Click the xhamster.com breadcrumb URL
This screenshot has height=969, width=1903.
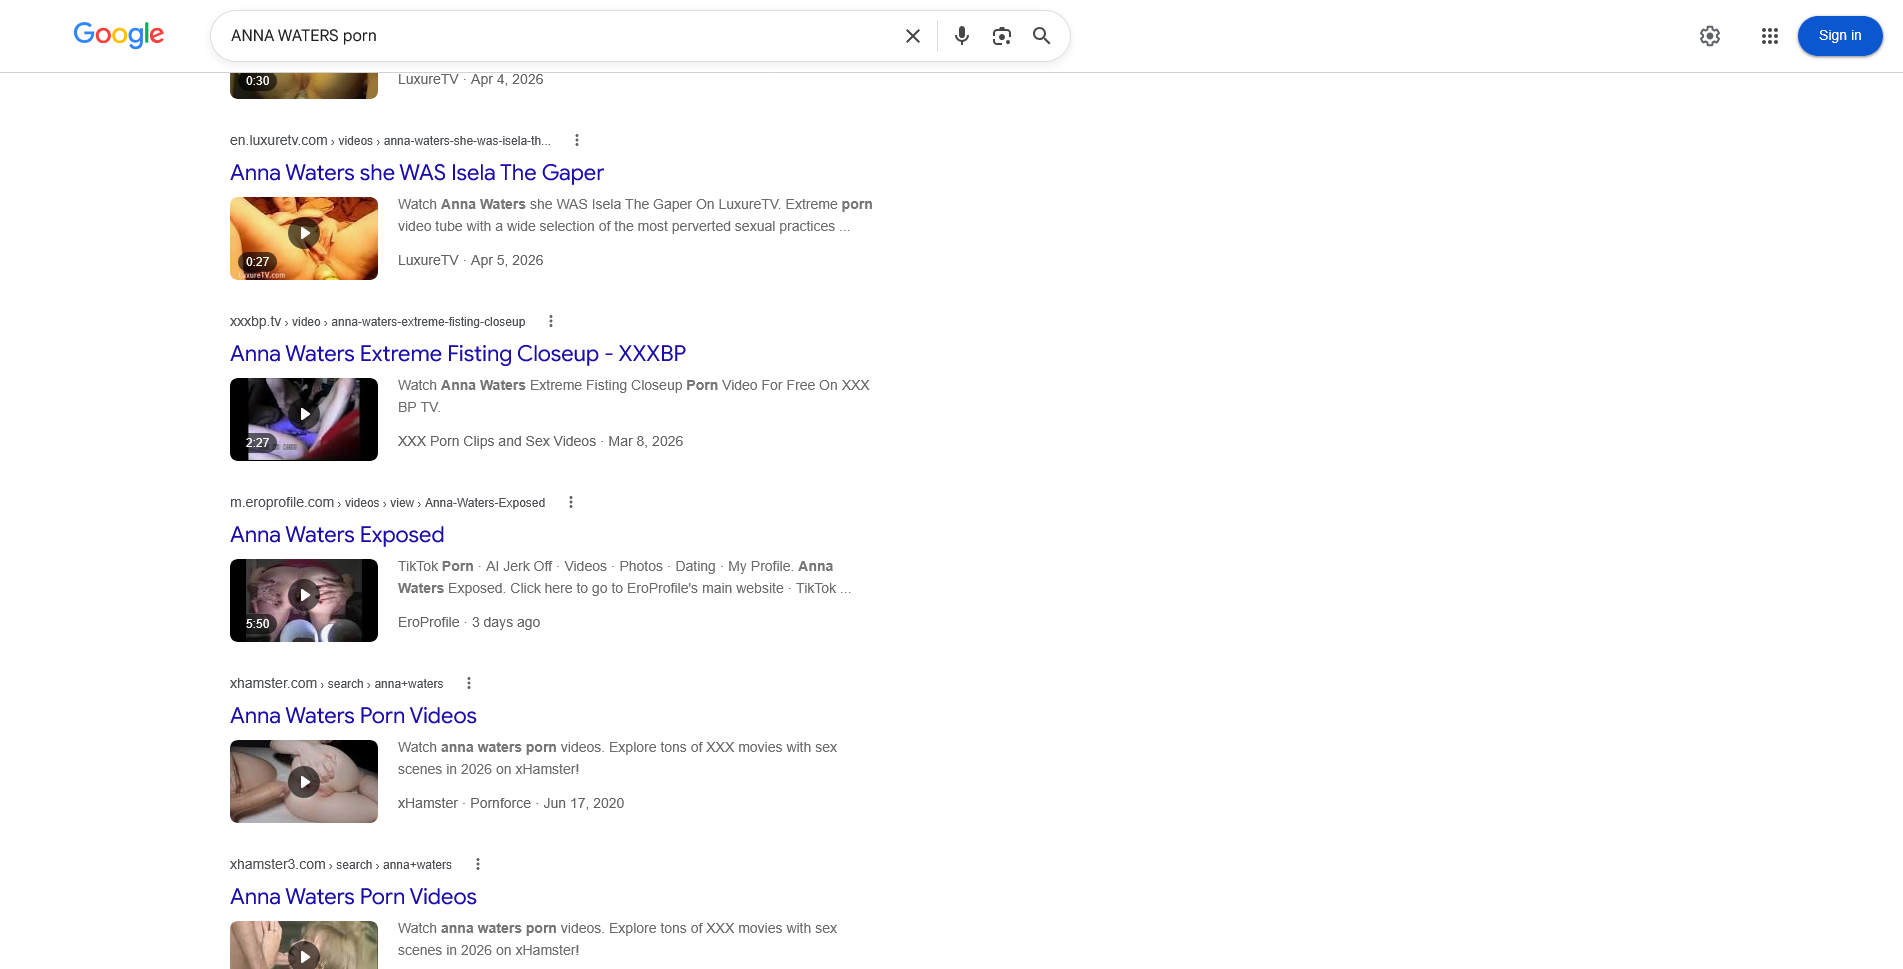(336, 683)
